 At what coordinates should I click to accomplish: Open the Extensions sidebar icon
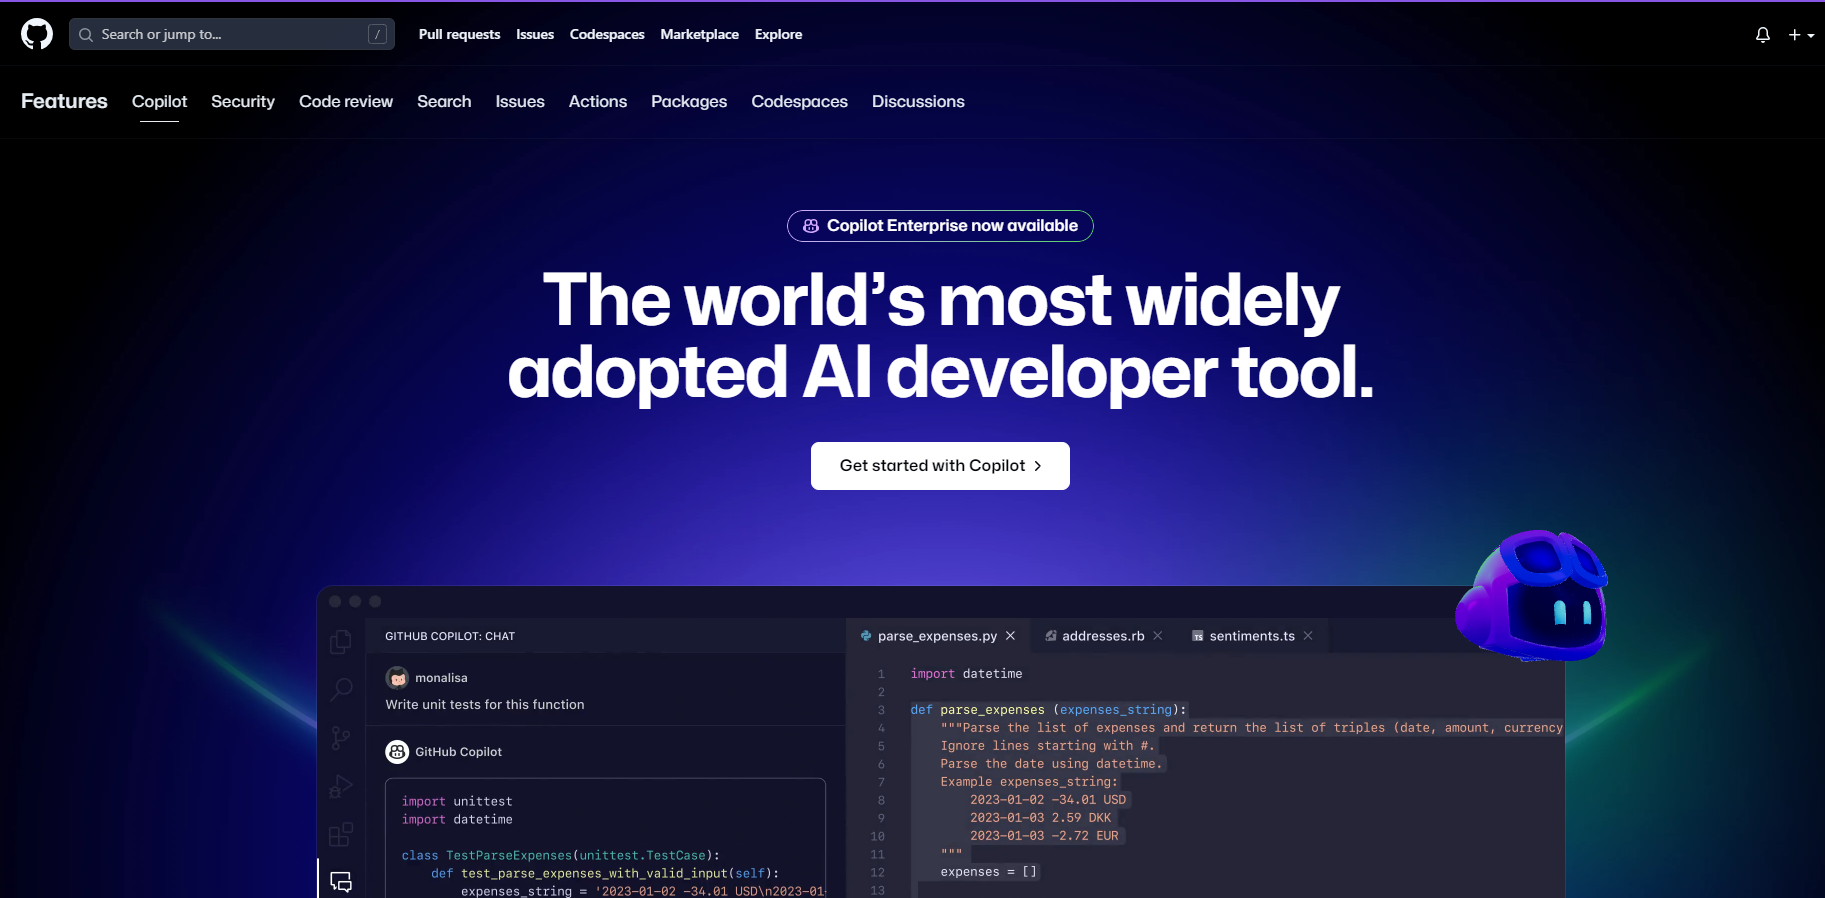(x=341, y=834)
